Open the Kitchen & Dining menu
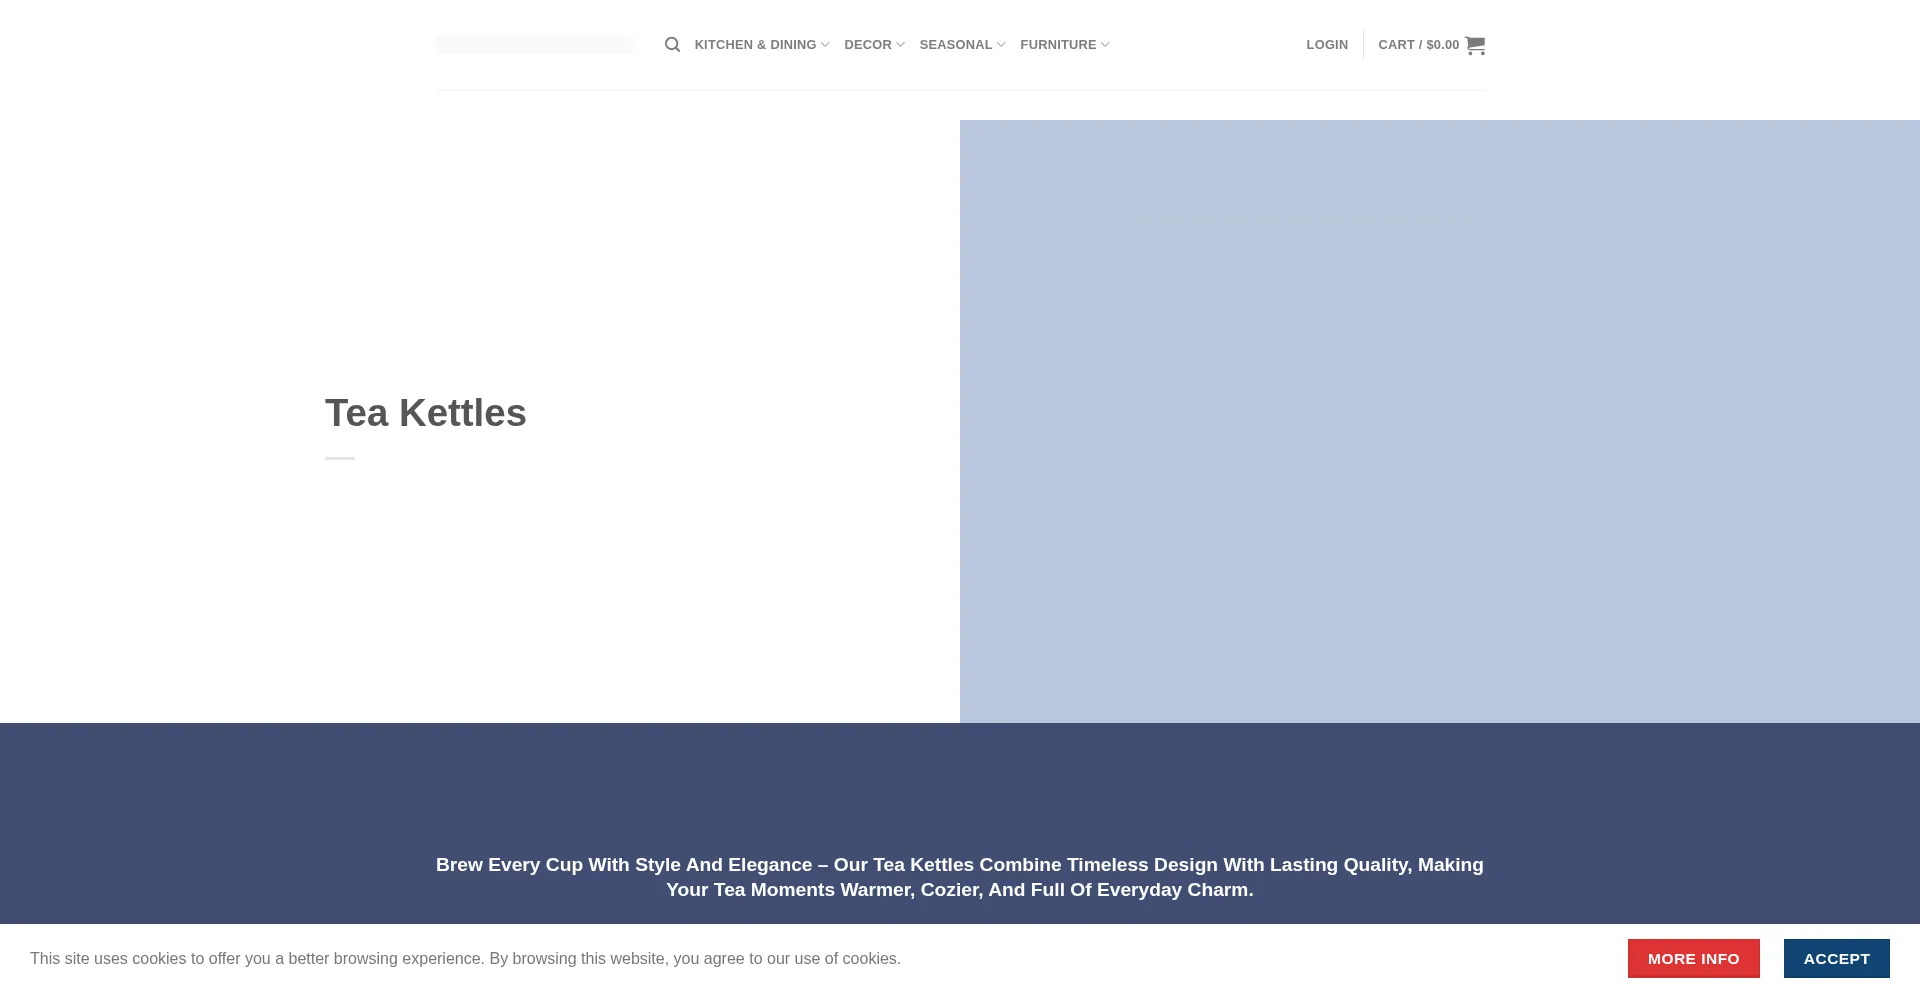 click(754, 45)
